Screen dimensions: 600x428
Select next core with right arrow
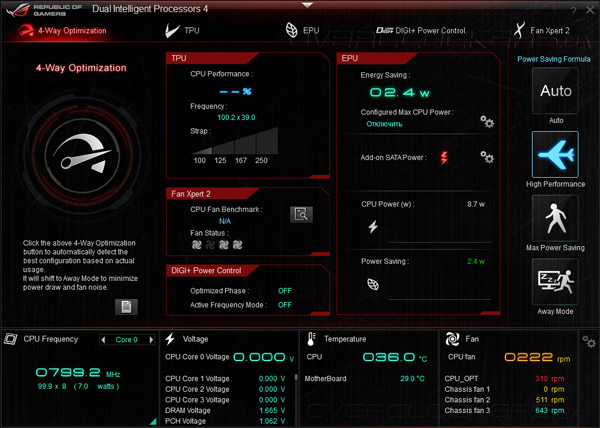[x=151, y=340]
